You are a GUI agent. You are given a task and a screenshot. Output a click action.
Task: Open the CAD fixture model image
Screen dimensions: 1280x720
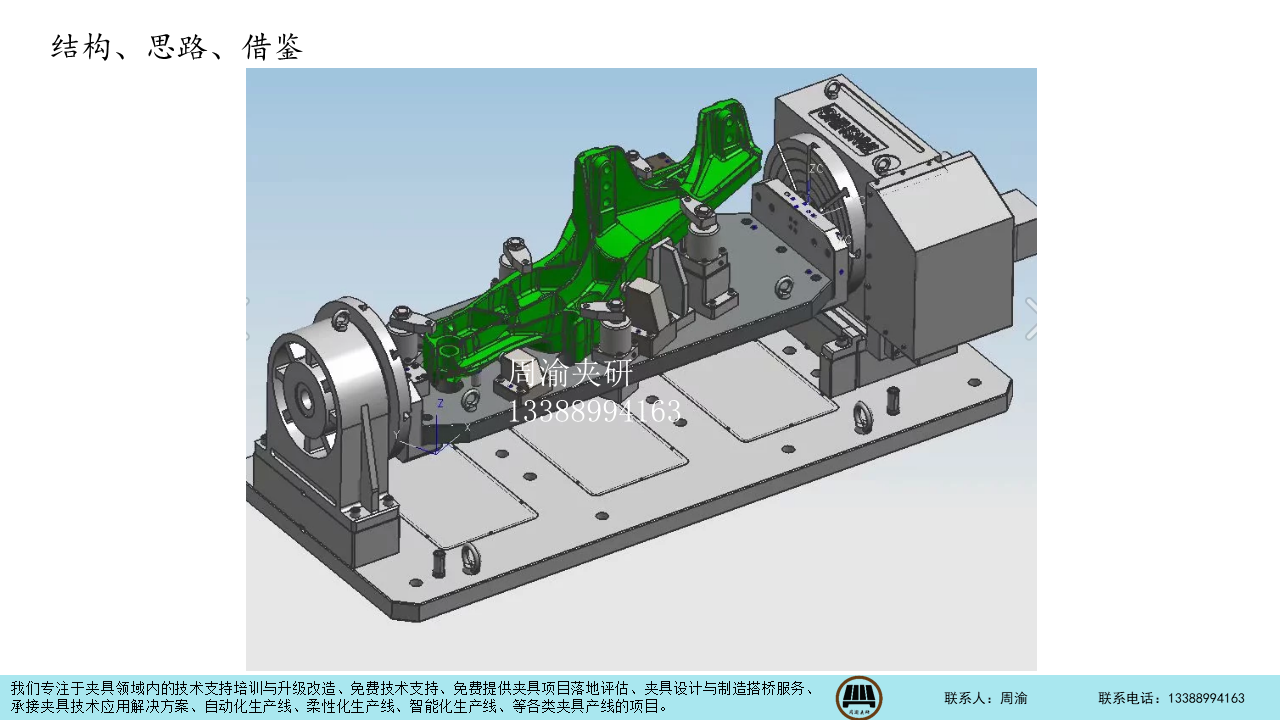click(x=641, y=369)
